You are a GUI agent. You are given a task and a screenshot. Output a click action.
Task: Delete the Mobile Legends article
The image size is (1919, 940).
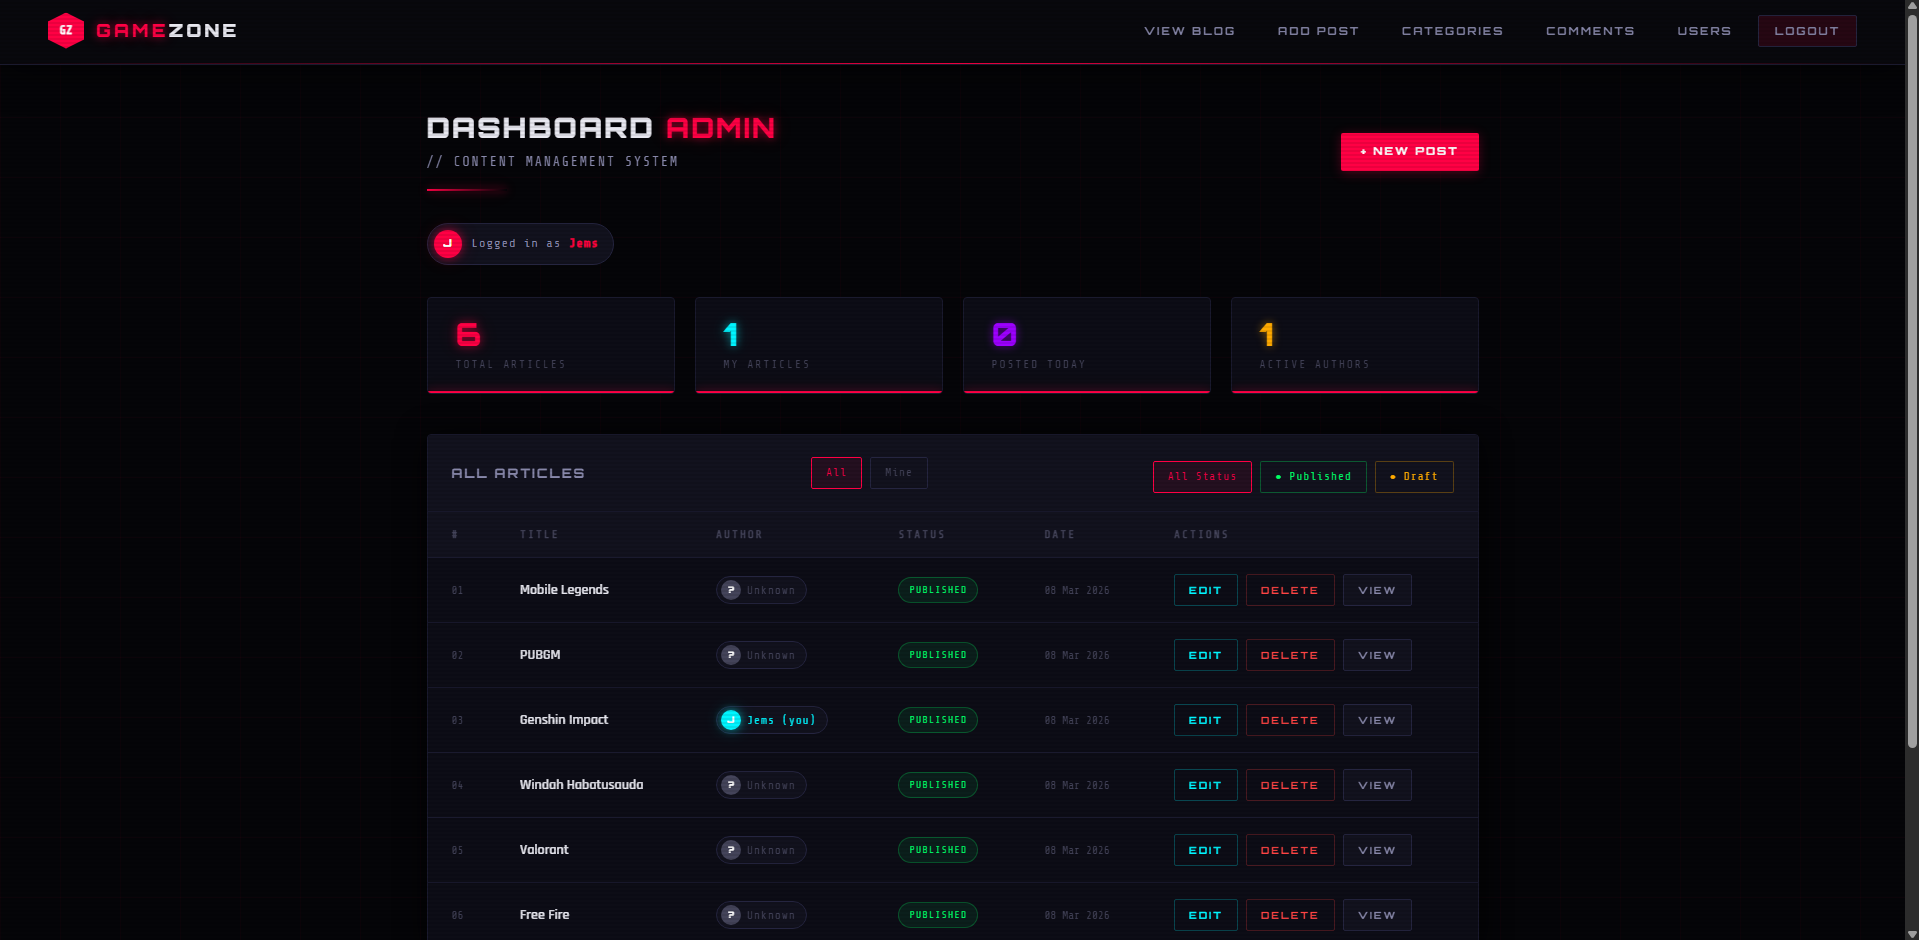[x=1290, y=590]
